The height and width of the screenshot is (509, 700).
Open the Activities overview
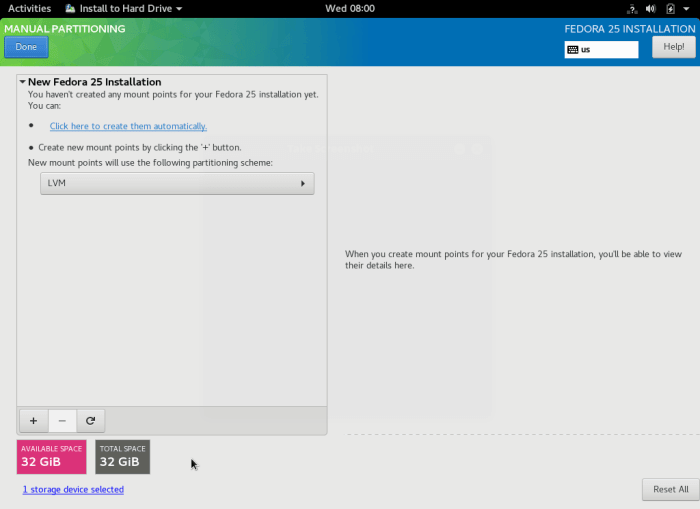tap(29, 8)
